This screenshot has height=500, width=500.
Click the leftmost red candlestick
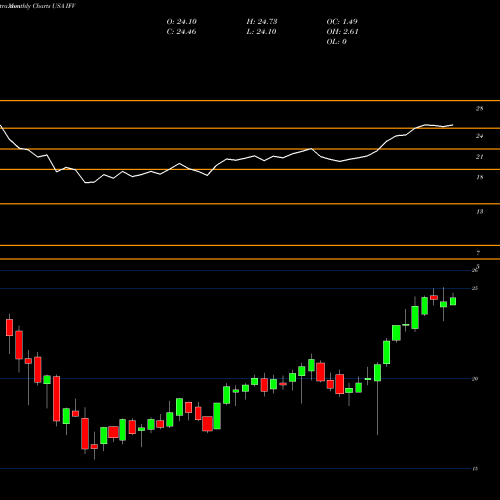pyautogui.click(x=9, y=327)
